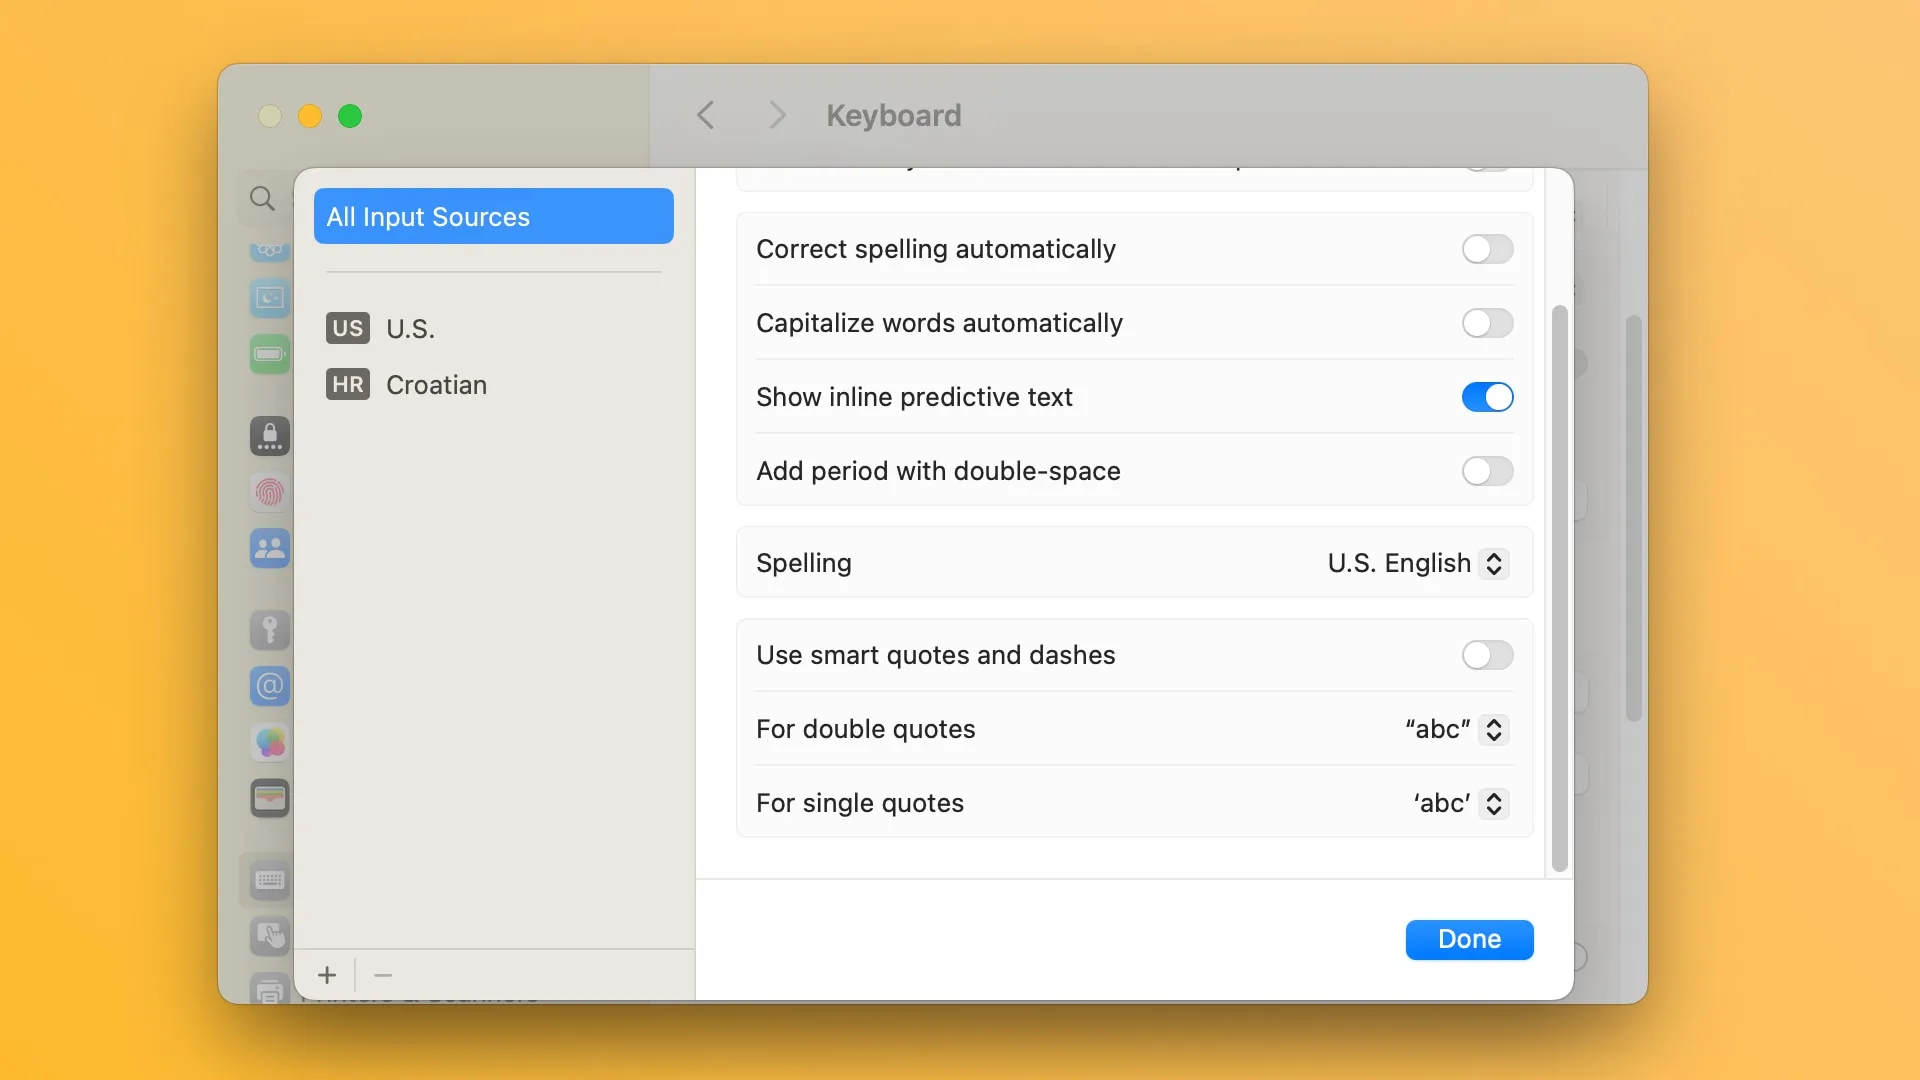
Task: Disable Show inline predictive text toggle
Action: 1486,397
